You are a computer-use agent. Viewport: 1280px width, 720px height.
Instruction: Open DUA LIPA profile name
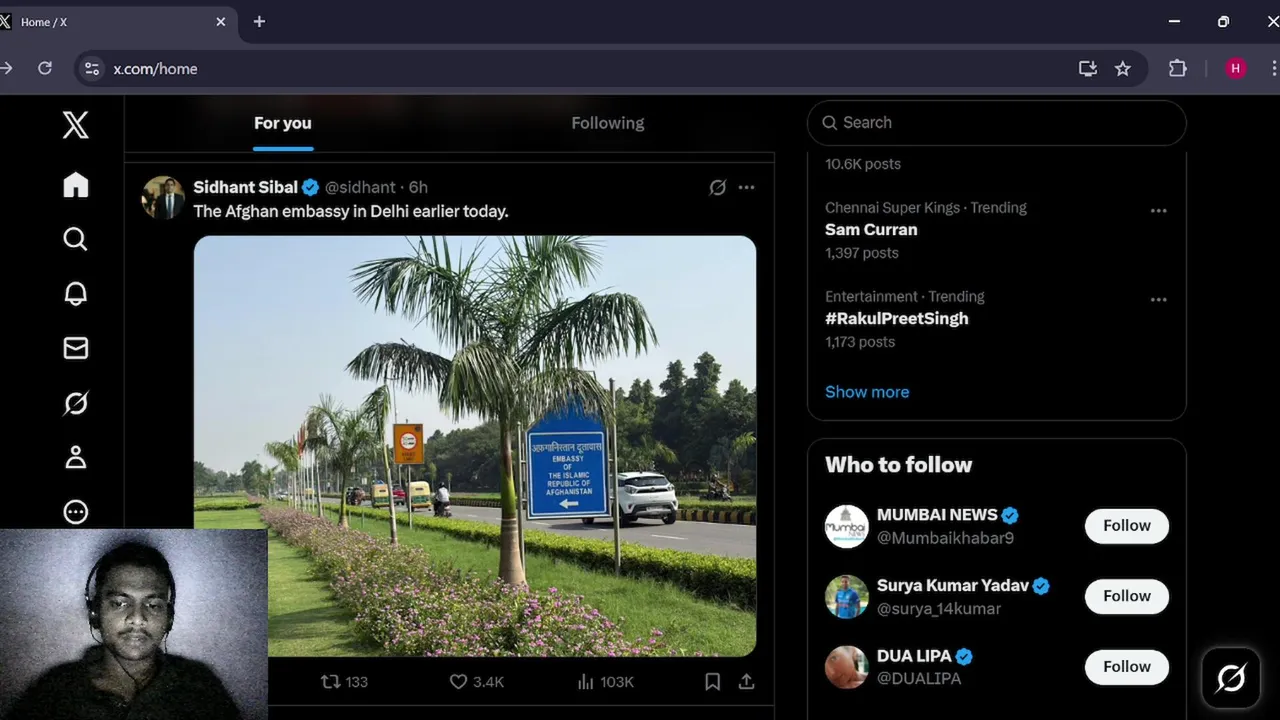914,657
